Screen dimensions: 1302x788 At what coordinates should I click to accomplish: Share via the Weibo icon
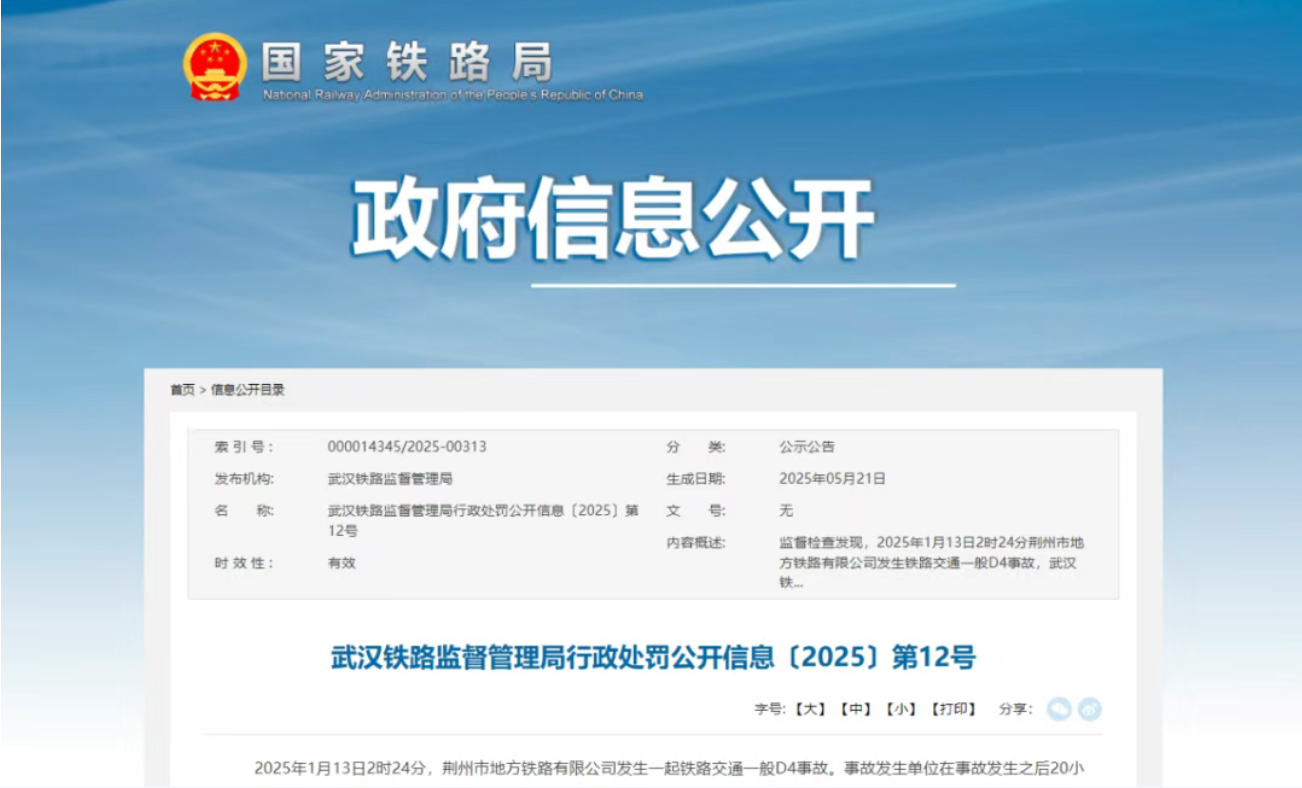(1090, 709)
